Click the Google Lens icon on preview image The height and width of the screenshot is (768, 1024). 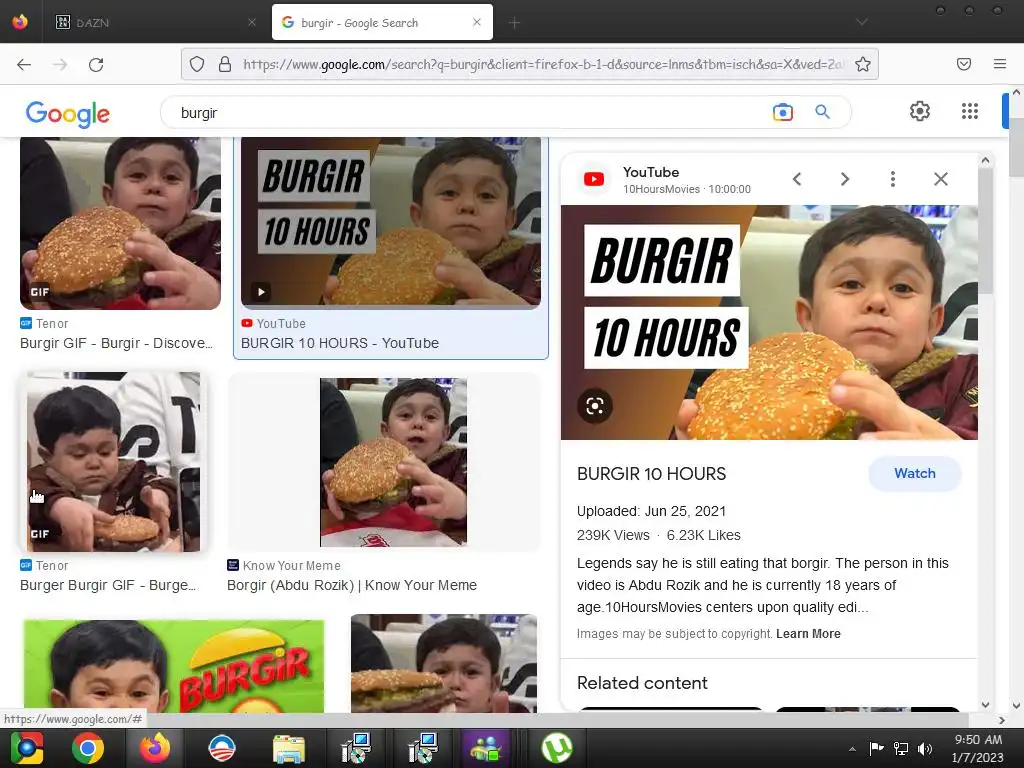[595, 406]
